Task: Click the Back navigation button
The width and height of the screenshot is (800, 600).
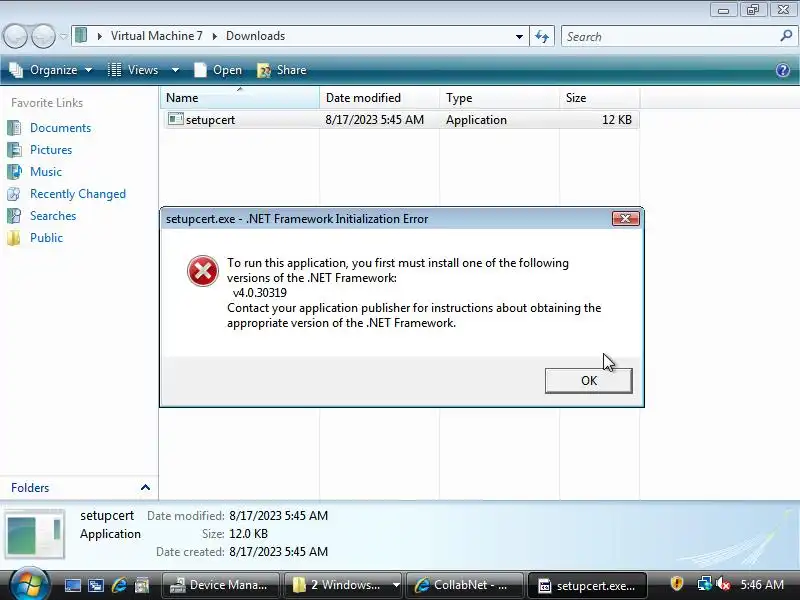Action: point(15,37)
